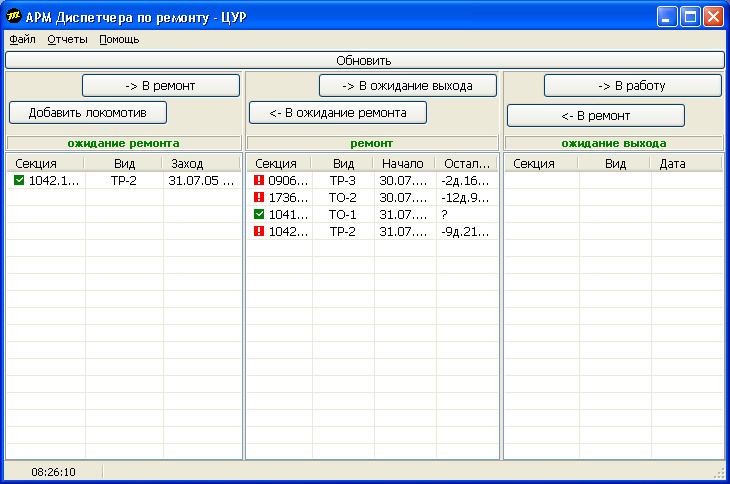The image size is (730, 484).
Task: Select section 1042... in repair list
Action: point(288,231)
